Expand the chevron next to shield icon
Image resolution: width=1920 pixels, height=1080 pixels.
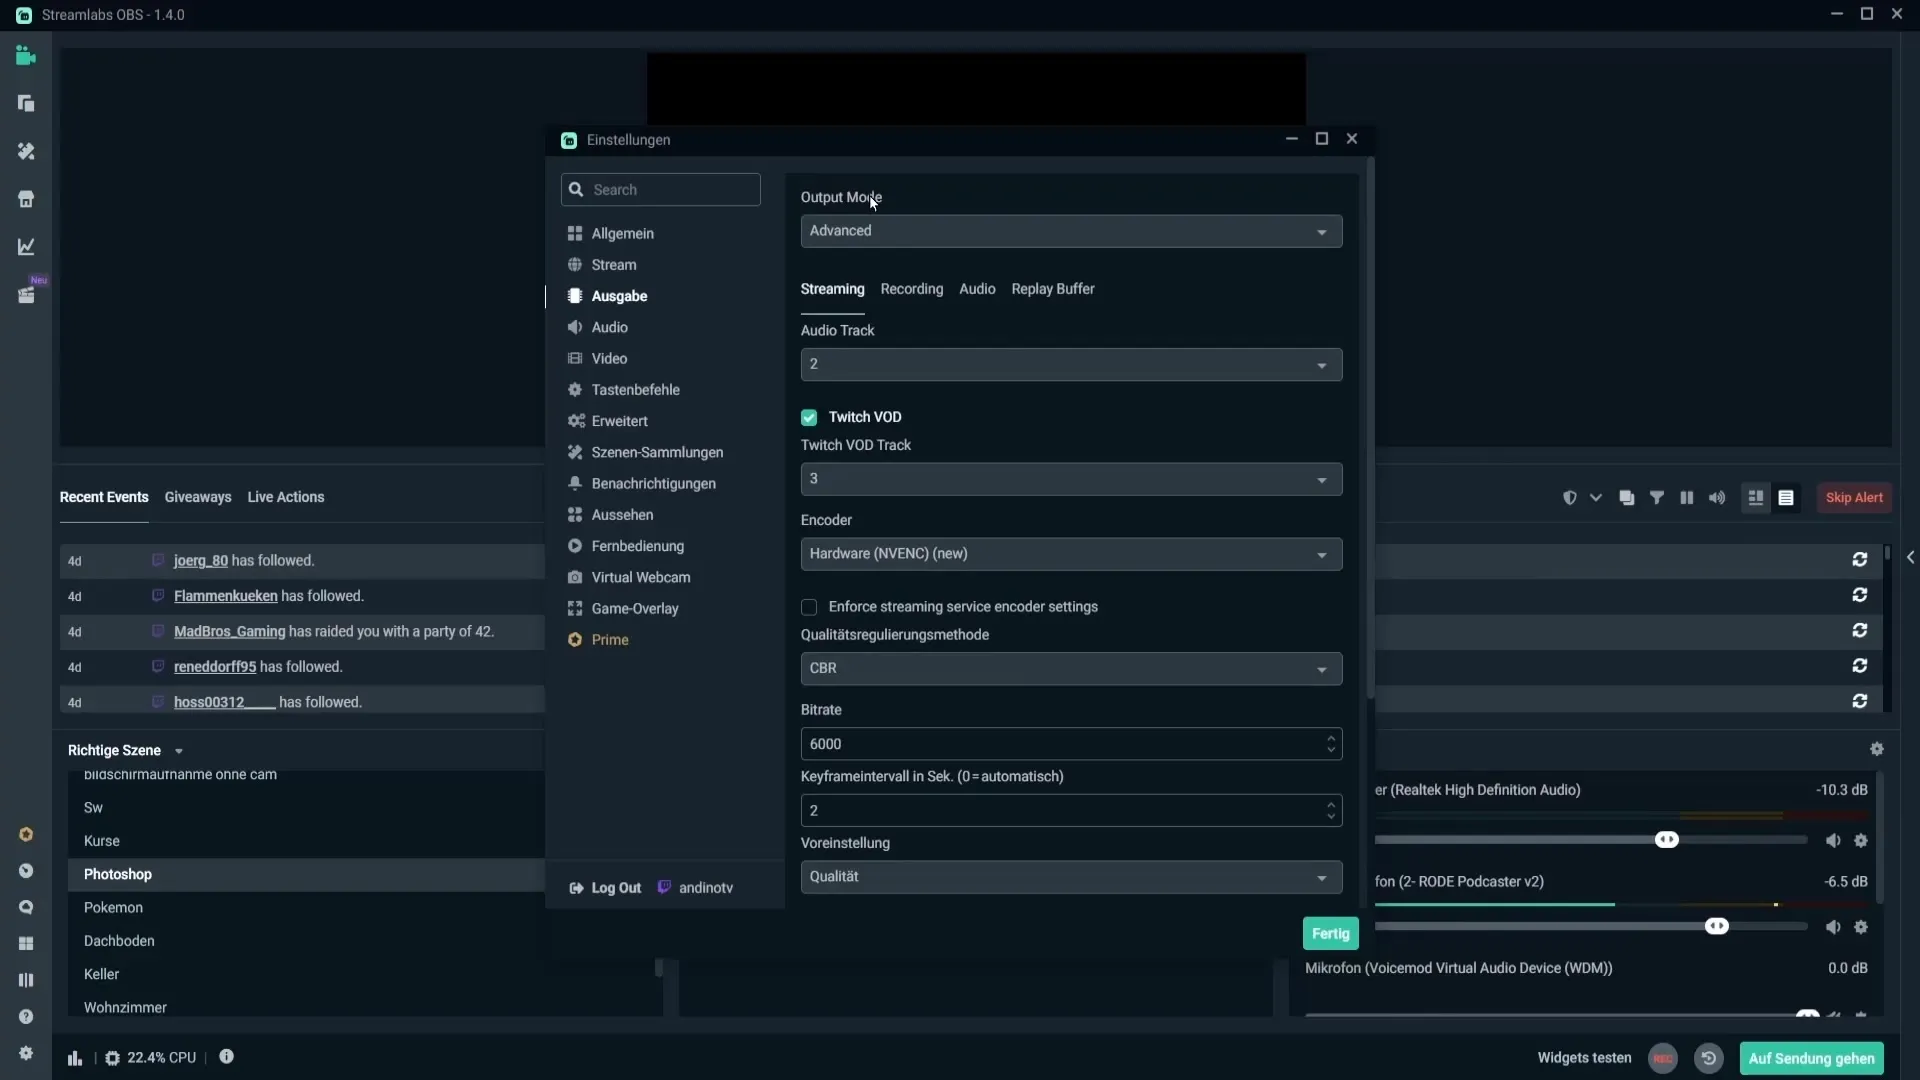(x=1596, y=498)
